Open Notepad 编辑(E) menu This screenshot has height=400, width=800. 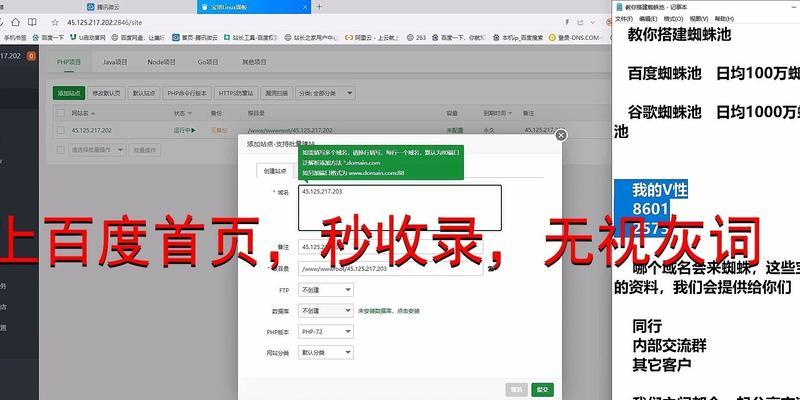tap(648, 19)
